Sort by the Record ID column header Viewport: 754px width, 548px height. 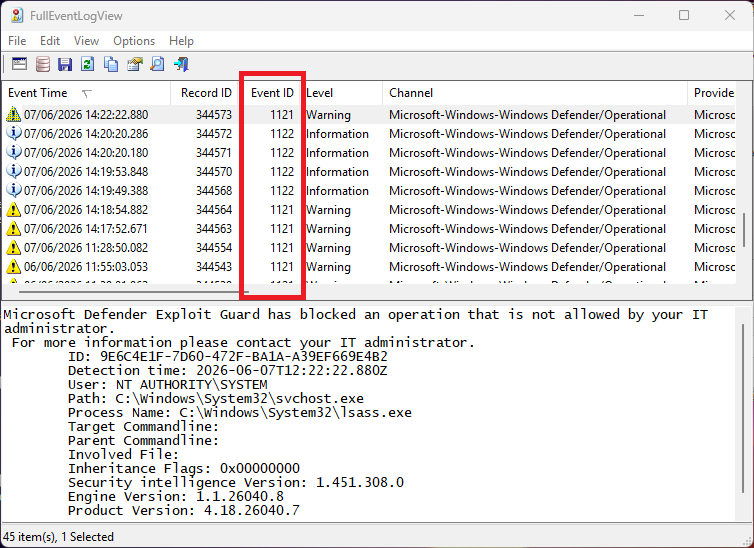pyautogui.click(x=206, y=93)
